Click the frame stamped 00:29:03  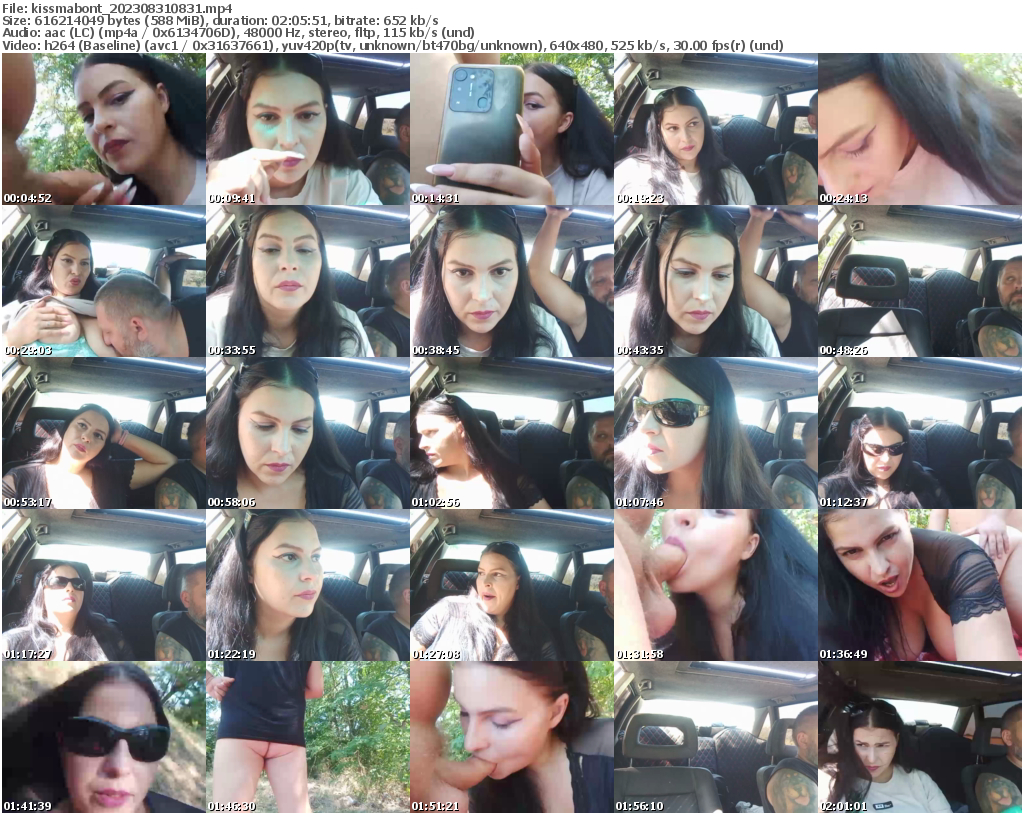(101, 280)
